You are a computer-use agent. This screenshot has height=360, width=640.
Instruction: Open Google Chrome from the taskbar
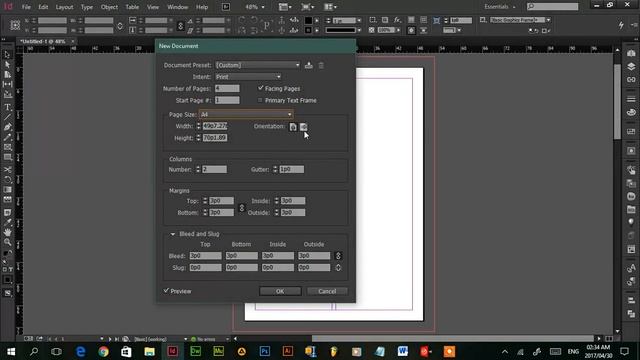pyautogui.click(x=103, y=351)
